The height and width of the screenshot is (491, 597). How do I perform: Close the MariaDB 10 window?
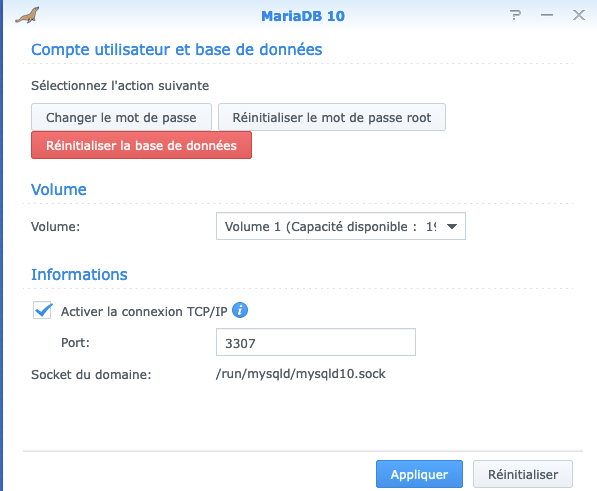point(579,15)
